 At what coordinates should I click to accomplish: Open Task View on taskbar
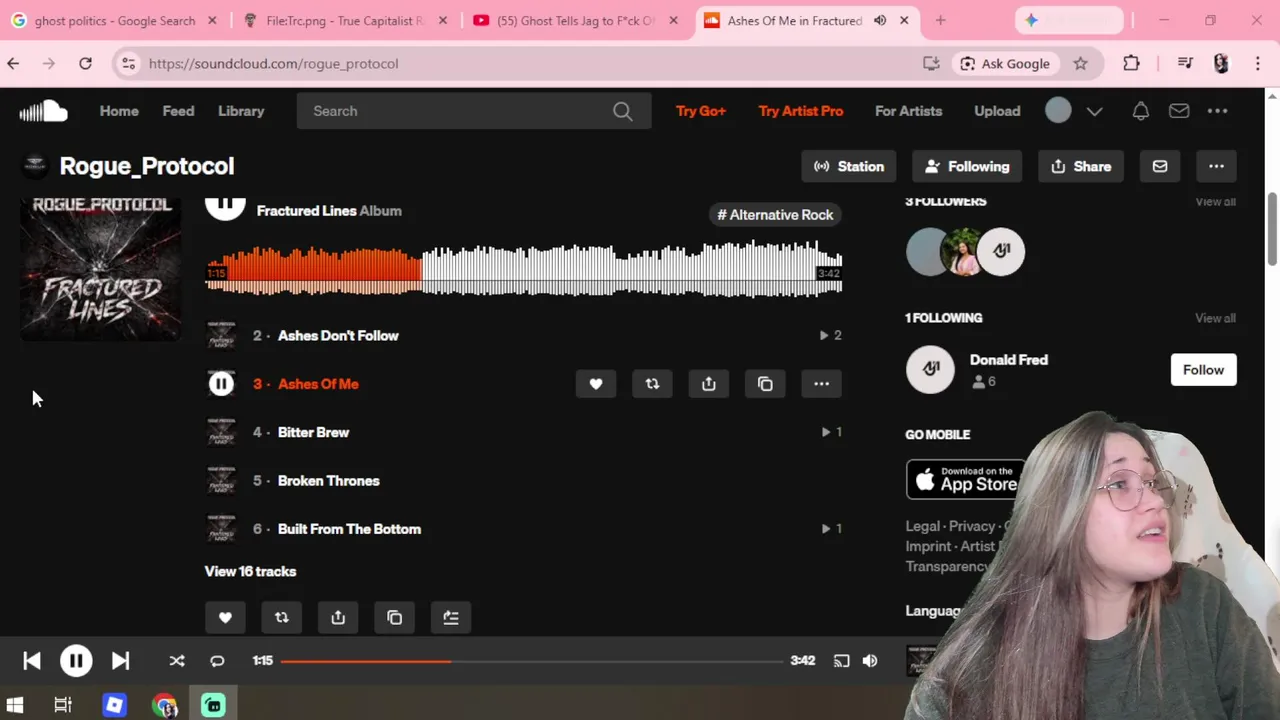click(x=63, y=705)
